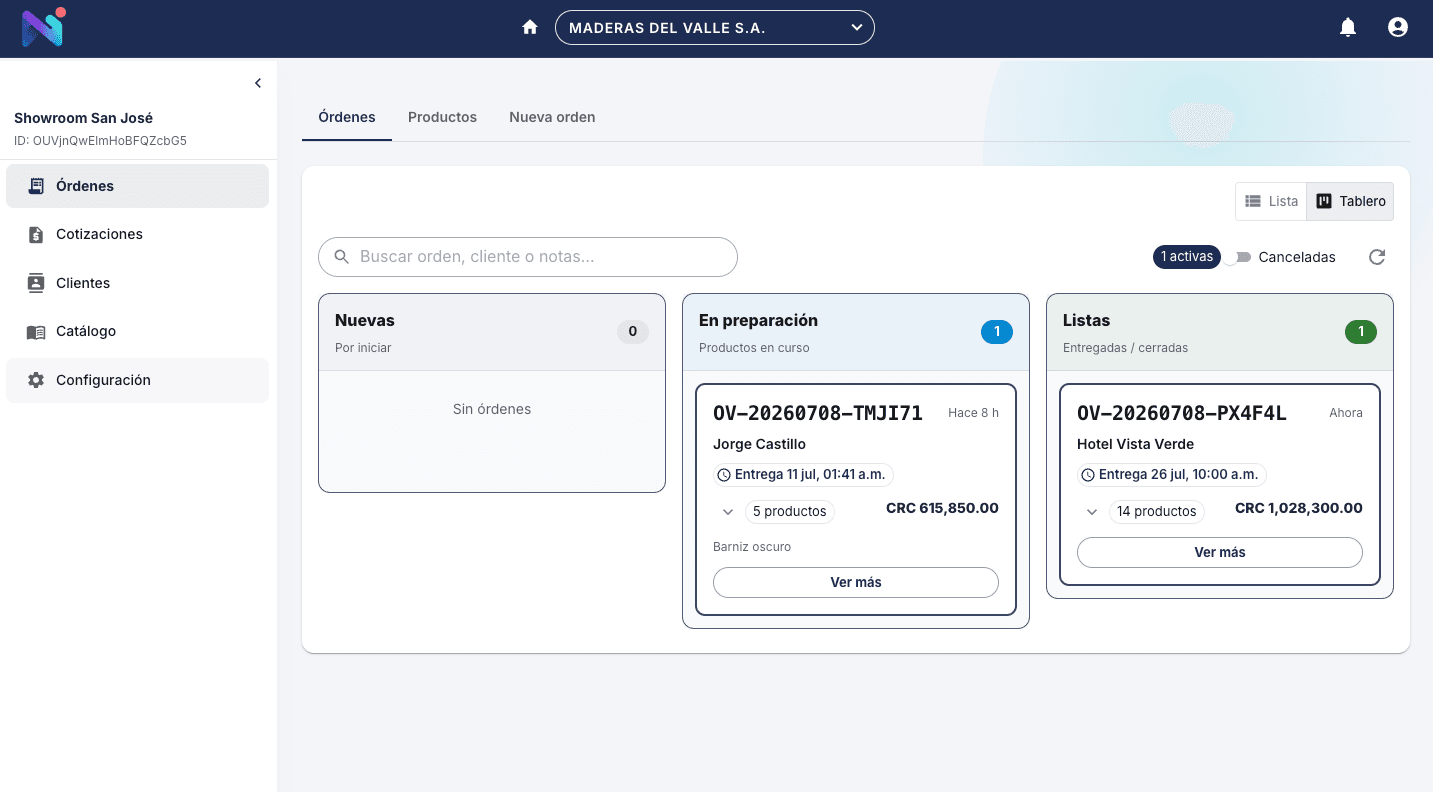
Task: Expand the 14 productos chevron
Action: pos(1092,512)
